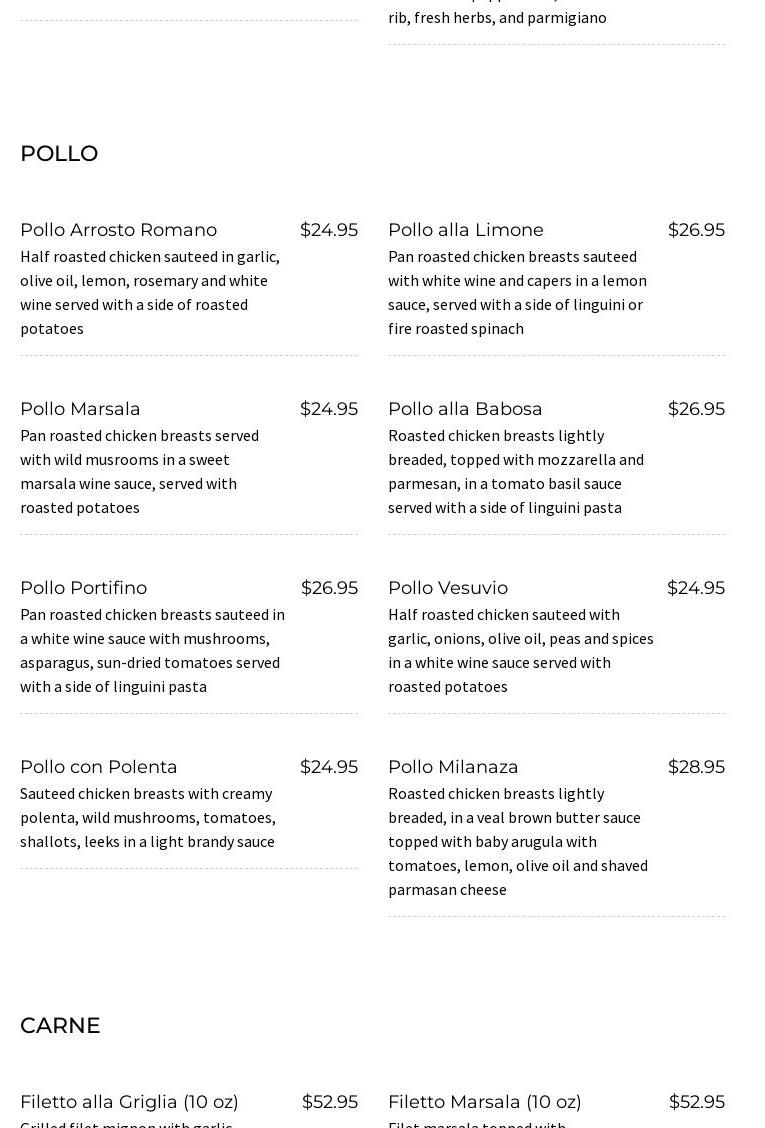
Task: Select the Pollo alla Limone item title
Action: (466, 230)
